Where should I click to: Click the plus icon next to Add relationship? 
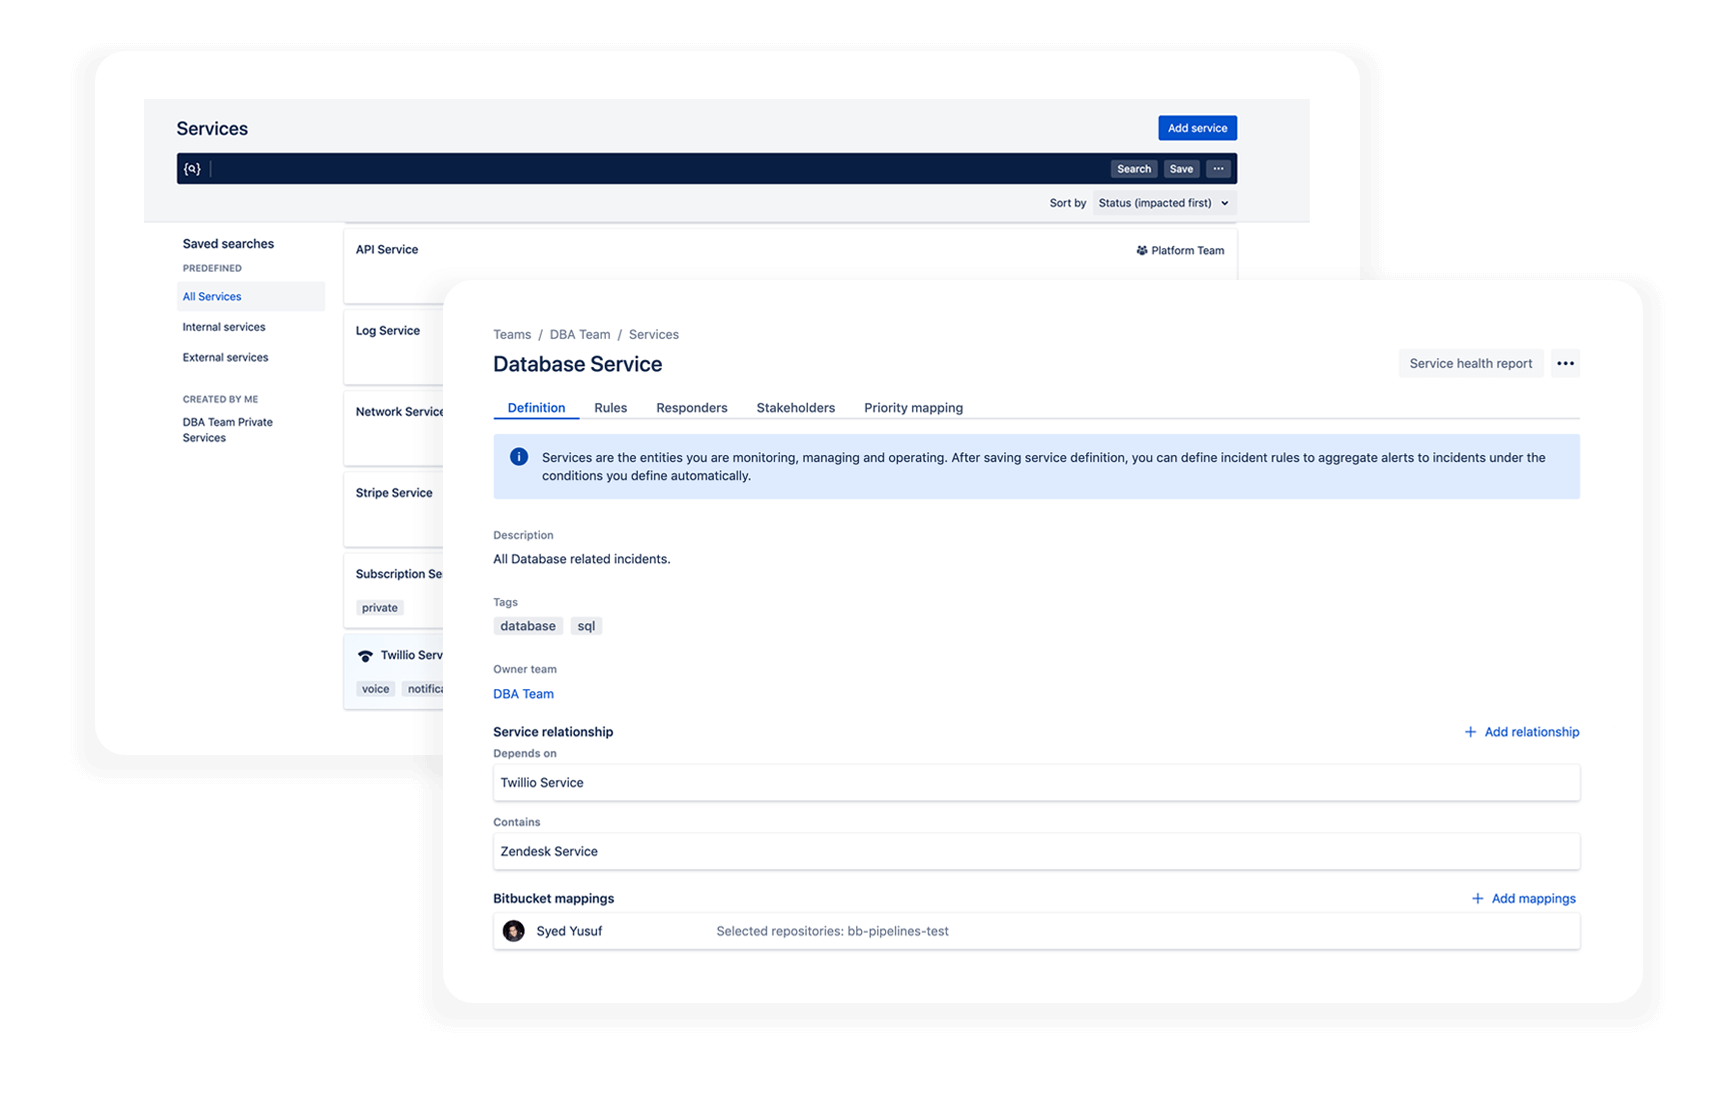[1470, 731]
